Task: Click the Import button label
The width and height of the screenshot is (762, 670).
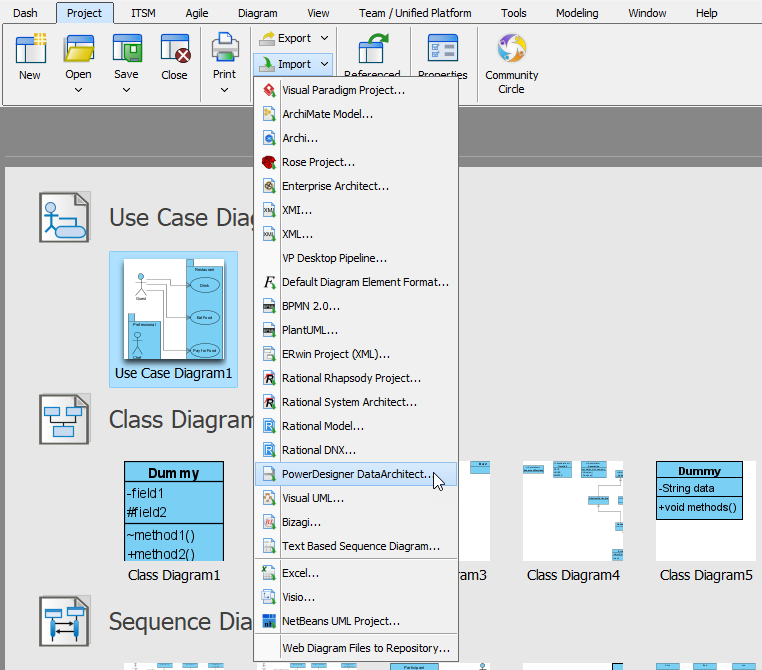Action: (294, 64)
